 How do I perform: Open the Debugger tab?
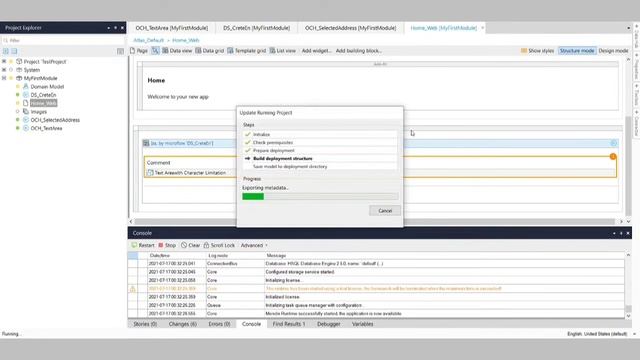pyautogui.click(x=329, y=324)
